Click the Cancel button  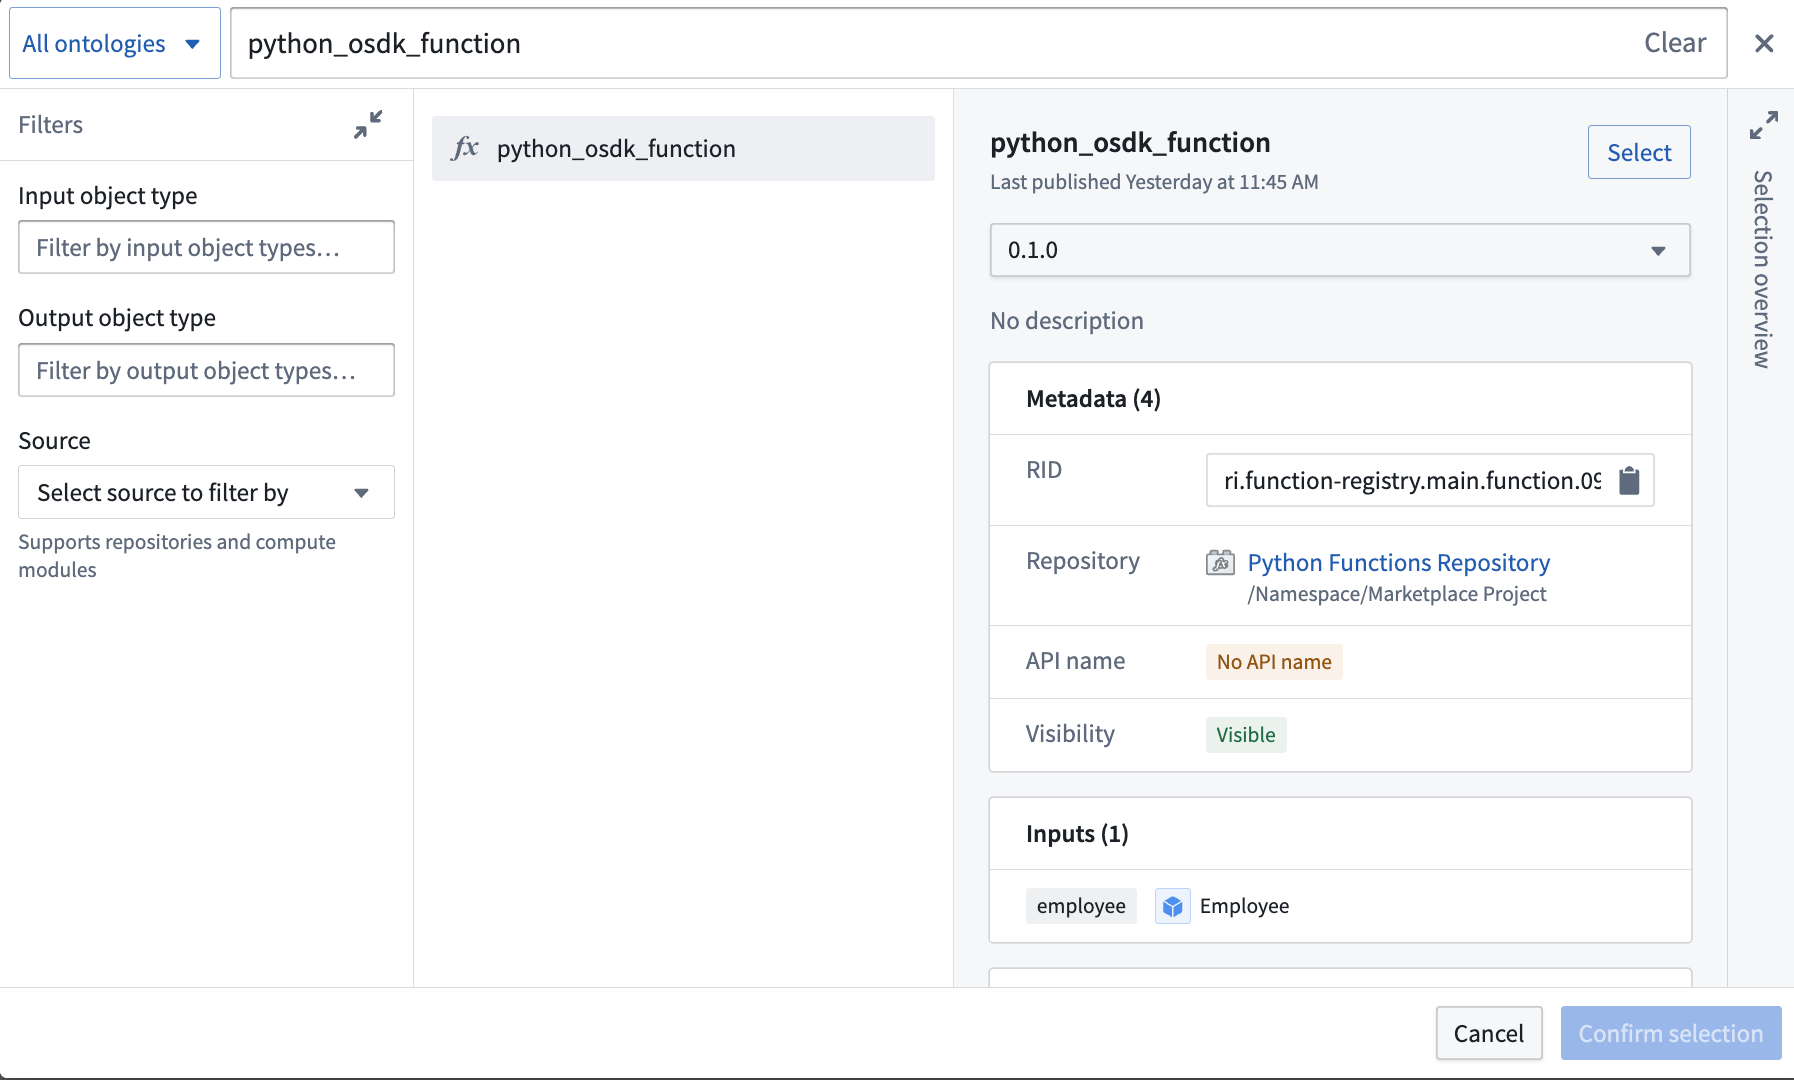point(1488,1033)
